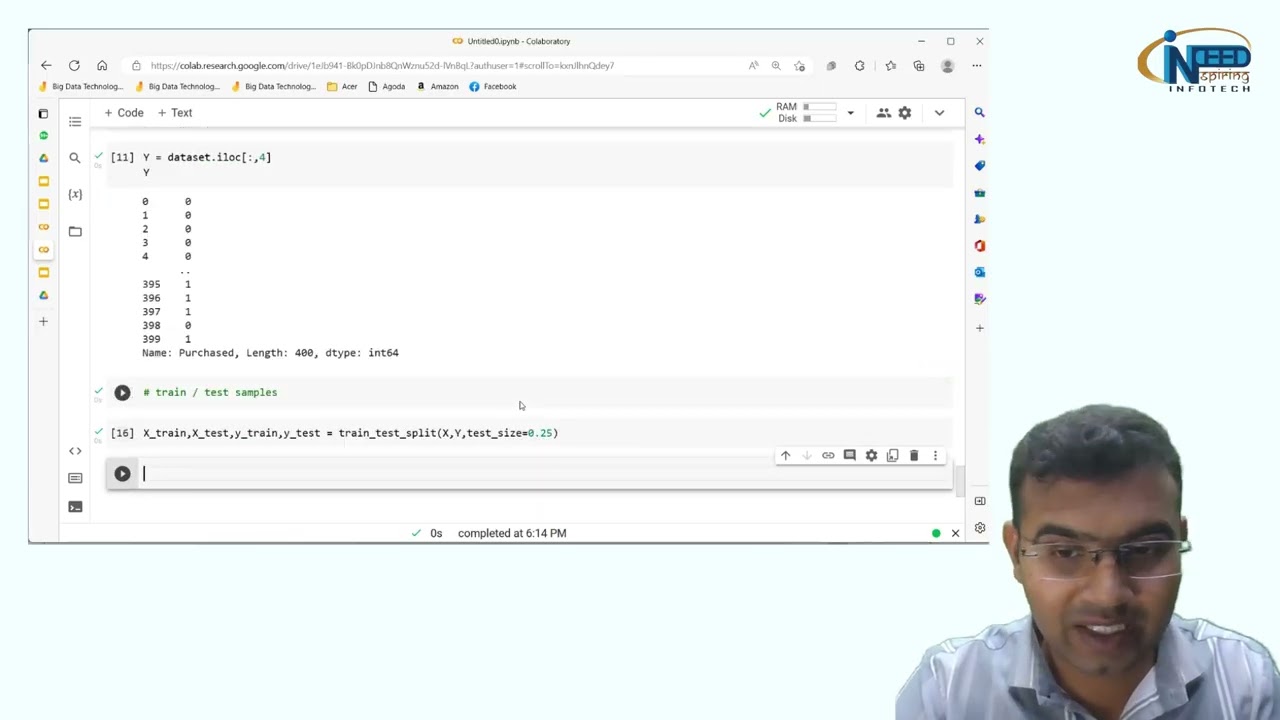Click the 'Y = dataset.iloc[:,4]' code line
The width and height of the screenshot is (1280, 720).
pos(207,157)
